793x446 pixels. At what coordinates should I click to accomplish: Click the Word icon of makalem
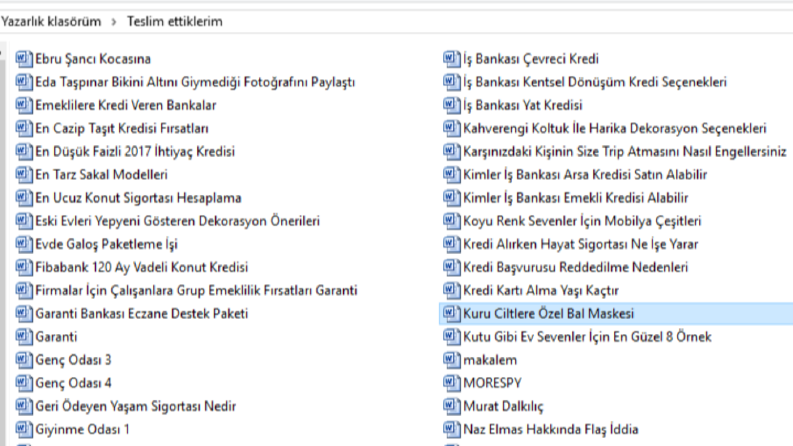[452, 360]
